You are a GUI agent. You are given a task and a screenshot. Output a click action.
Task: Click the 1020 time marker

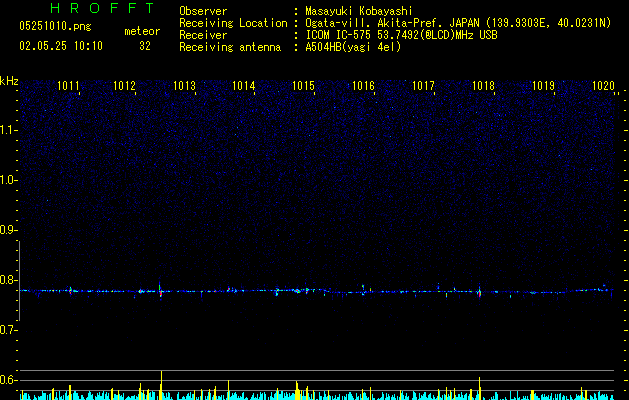[x=603, y=86]
